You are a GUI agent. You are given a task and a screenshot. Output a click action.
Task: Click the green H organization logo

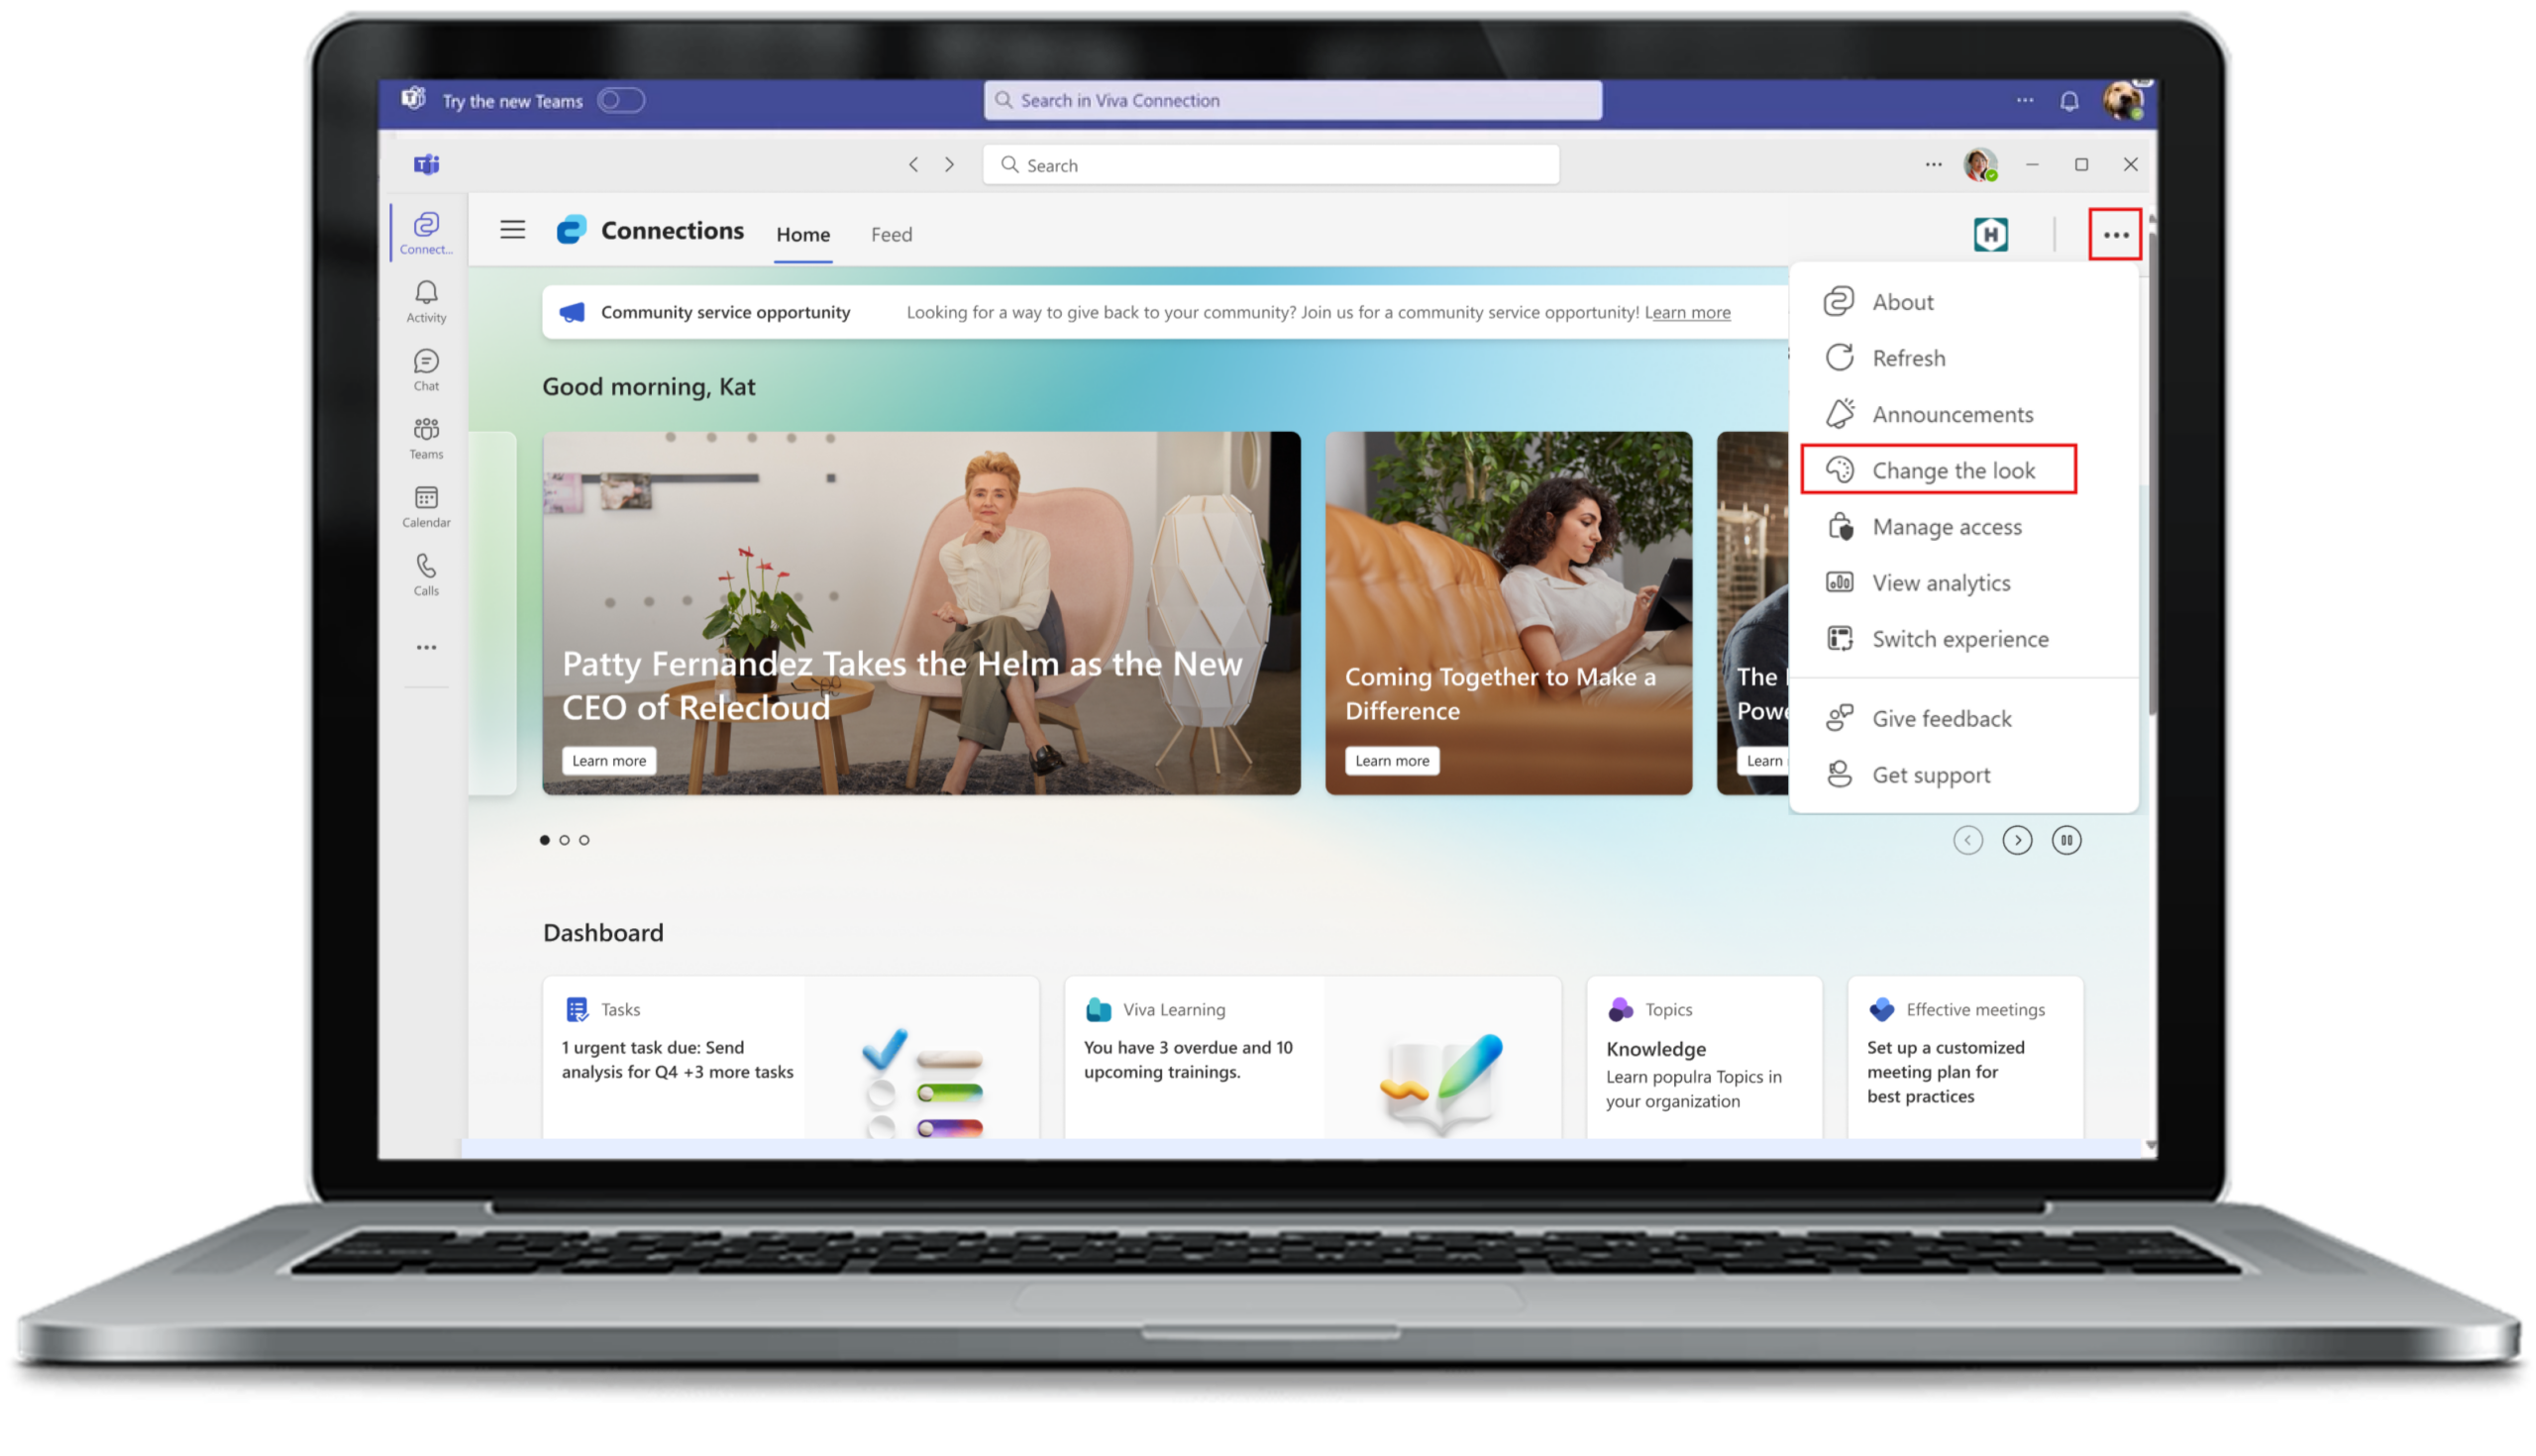click(1990, 235)
